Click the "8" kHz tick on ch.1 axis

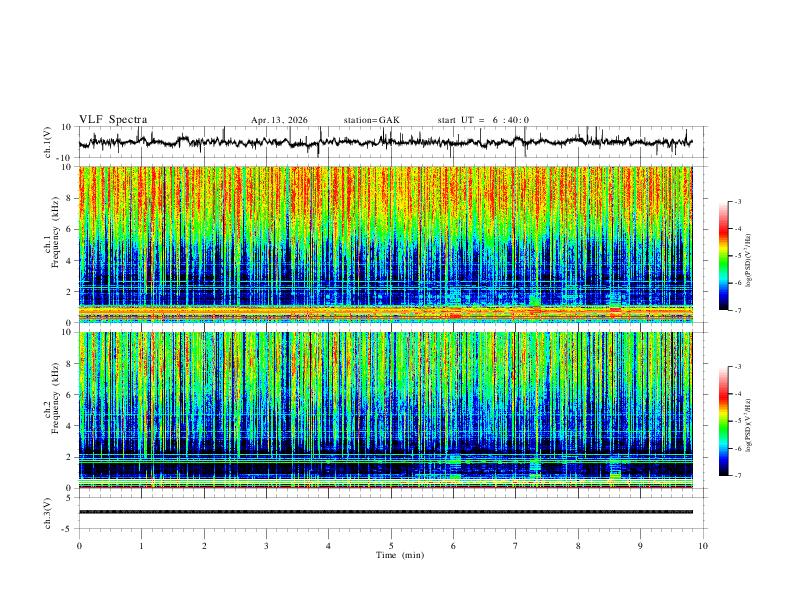point(70,198)
